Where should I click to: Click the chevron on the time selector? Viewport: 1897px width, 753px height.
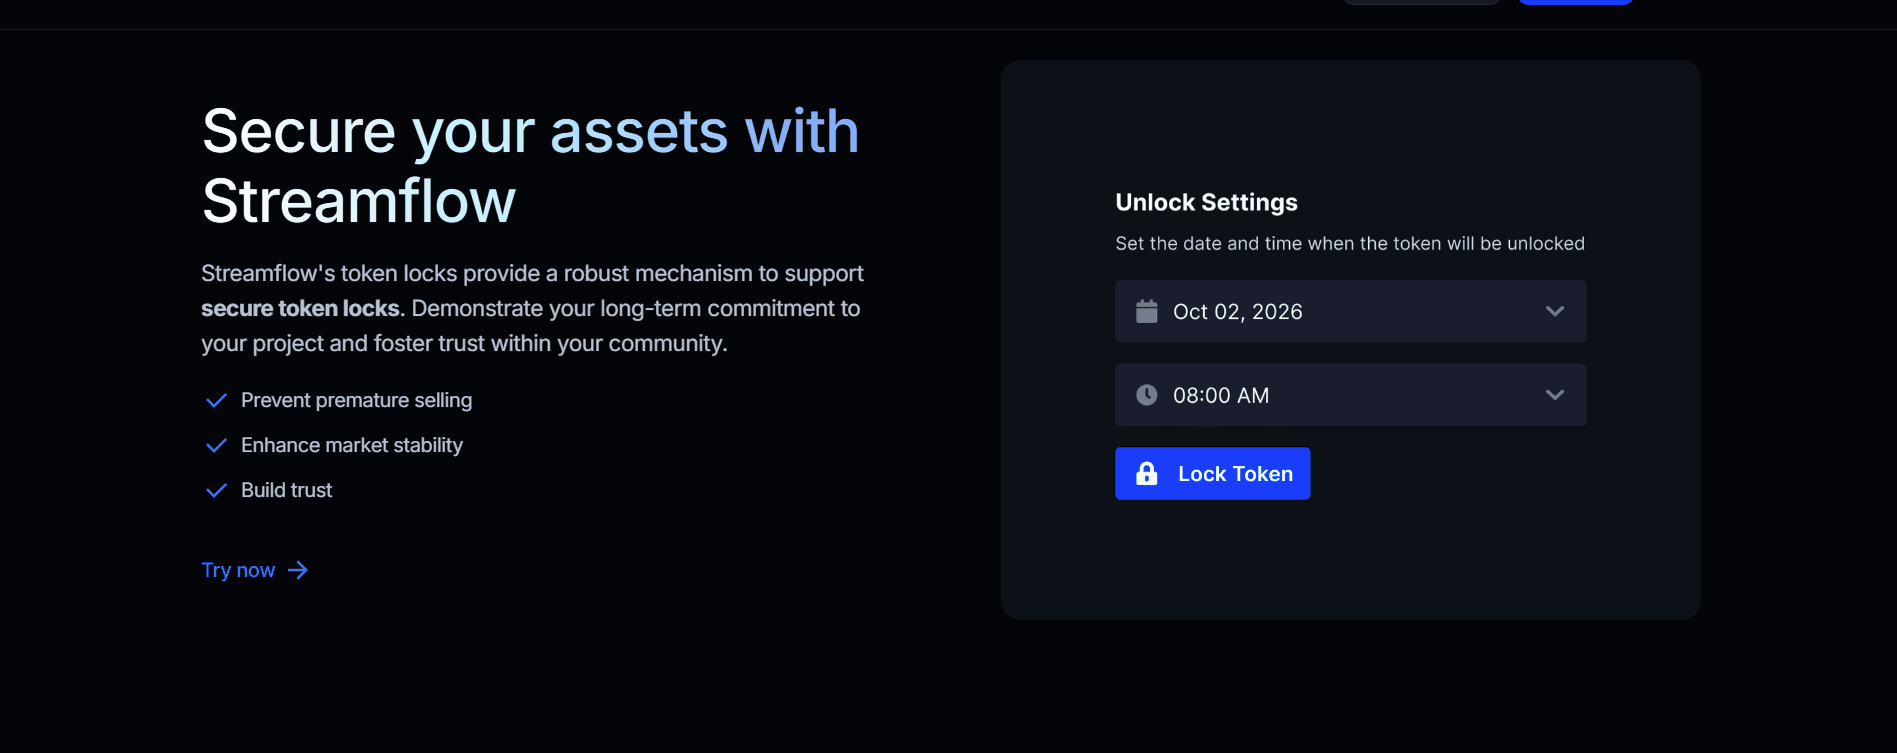tap(1554, 394)
